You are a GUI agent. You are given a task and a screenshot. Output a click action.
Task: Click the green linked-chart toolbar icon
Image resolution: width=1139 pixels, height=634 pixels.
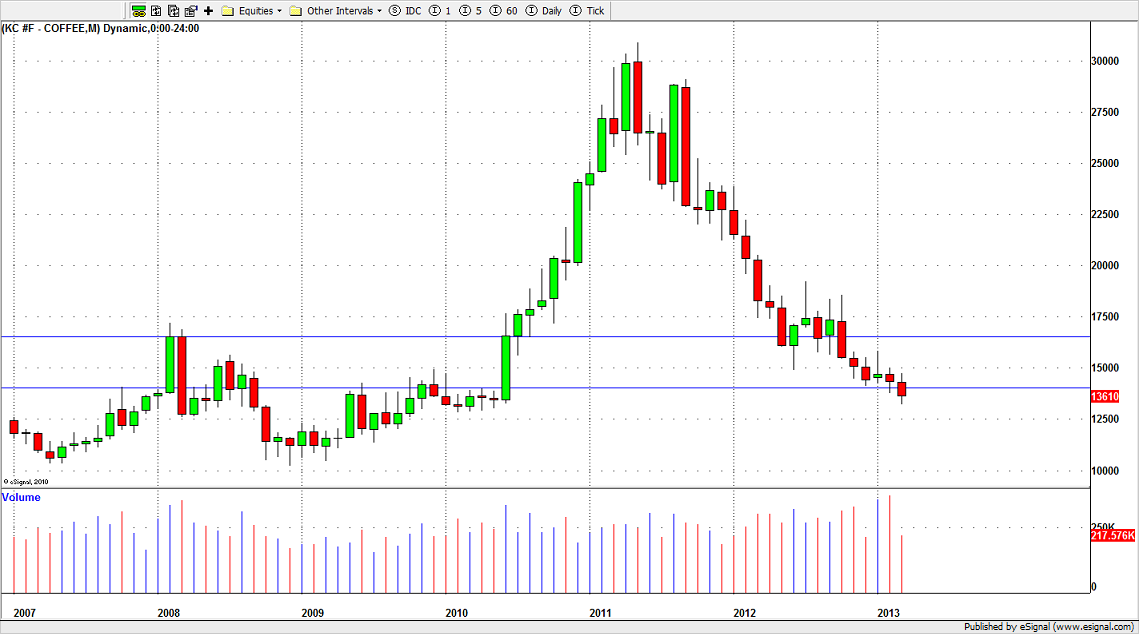click(x=139, y=11)
